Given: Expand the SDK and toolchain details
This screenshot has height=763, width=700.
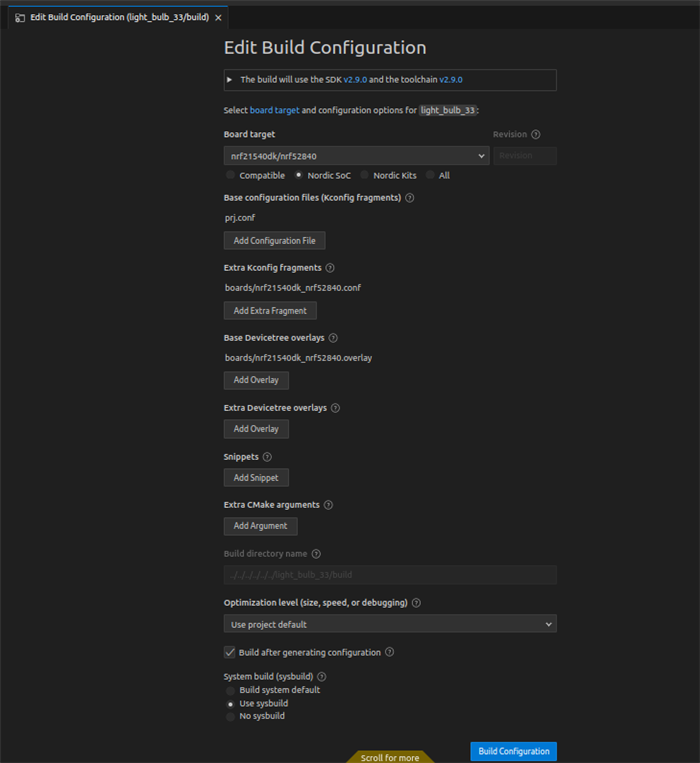Looking at the screenshot, I should [230, 80].
